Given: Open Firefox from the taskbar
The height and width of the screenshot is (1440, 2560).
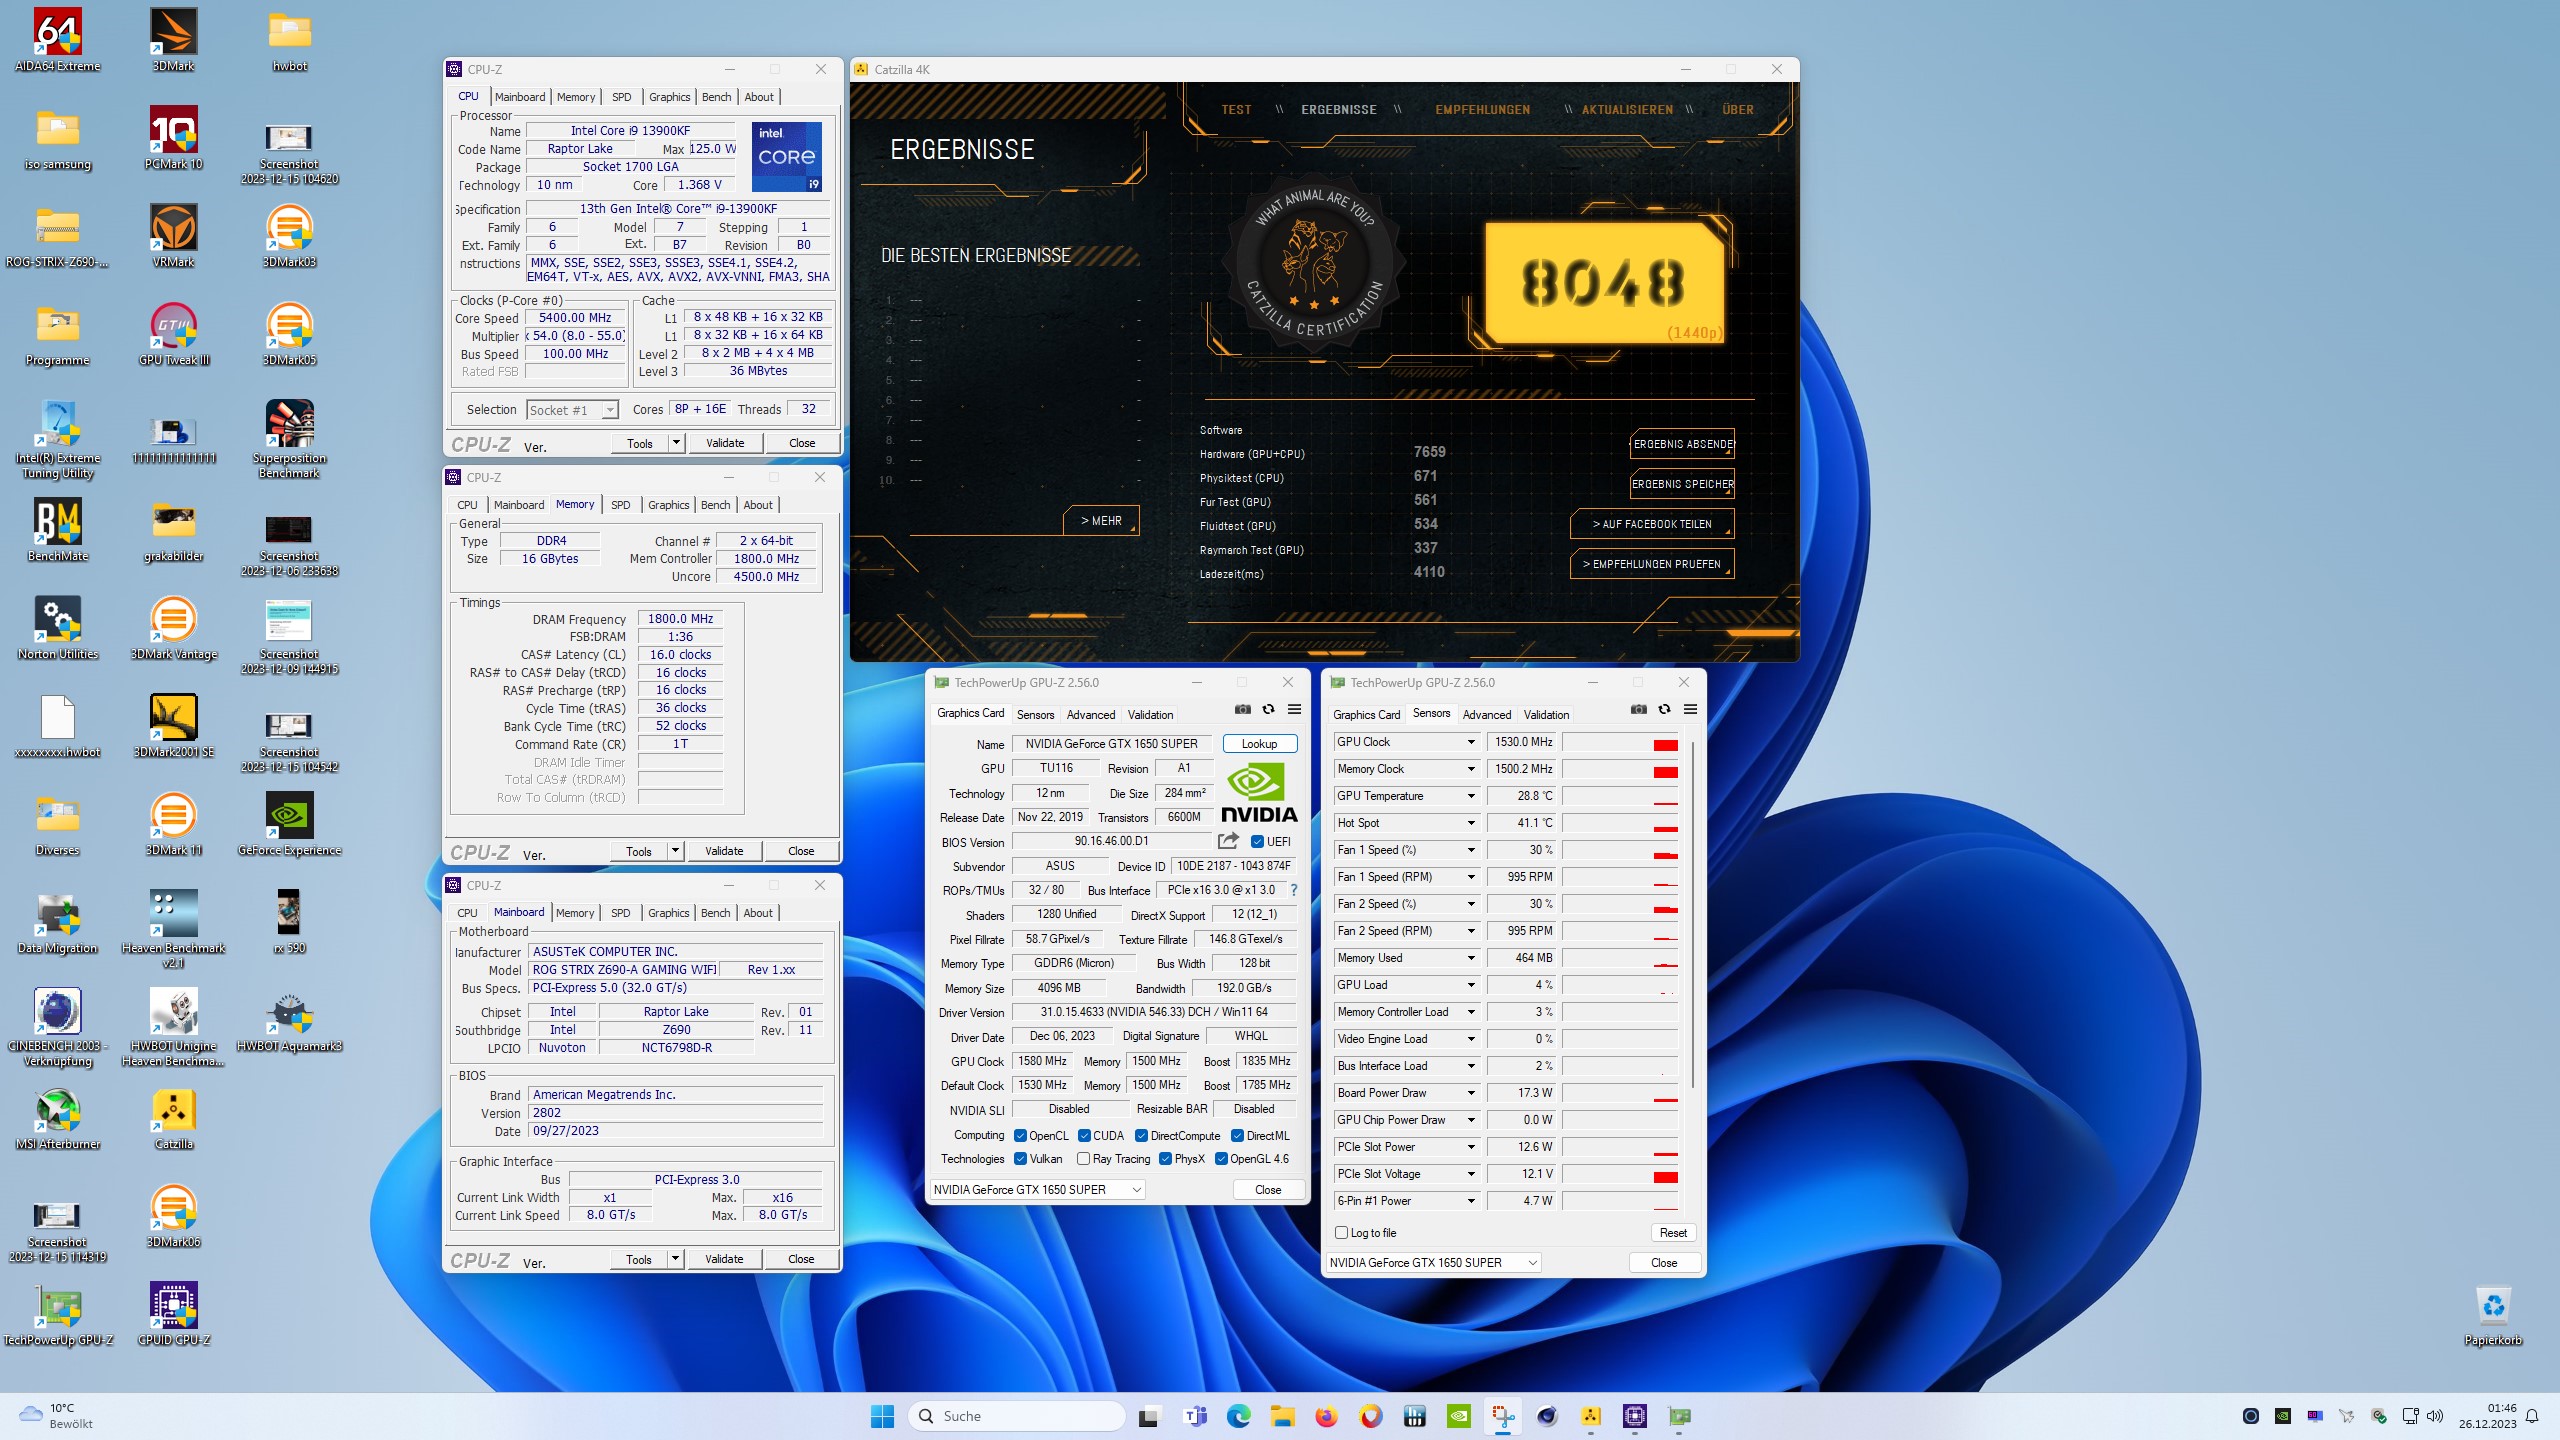Looking at the screenshot, I should tap(1326, 1416).
